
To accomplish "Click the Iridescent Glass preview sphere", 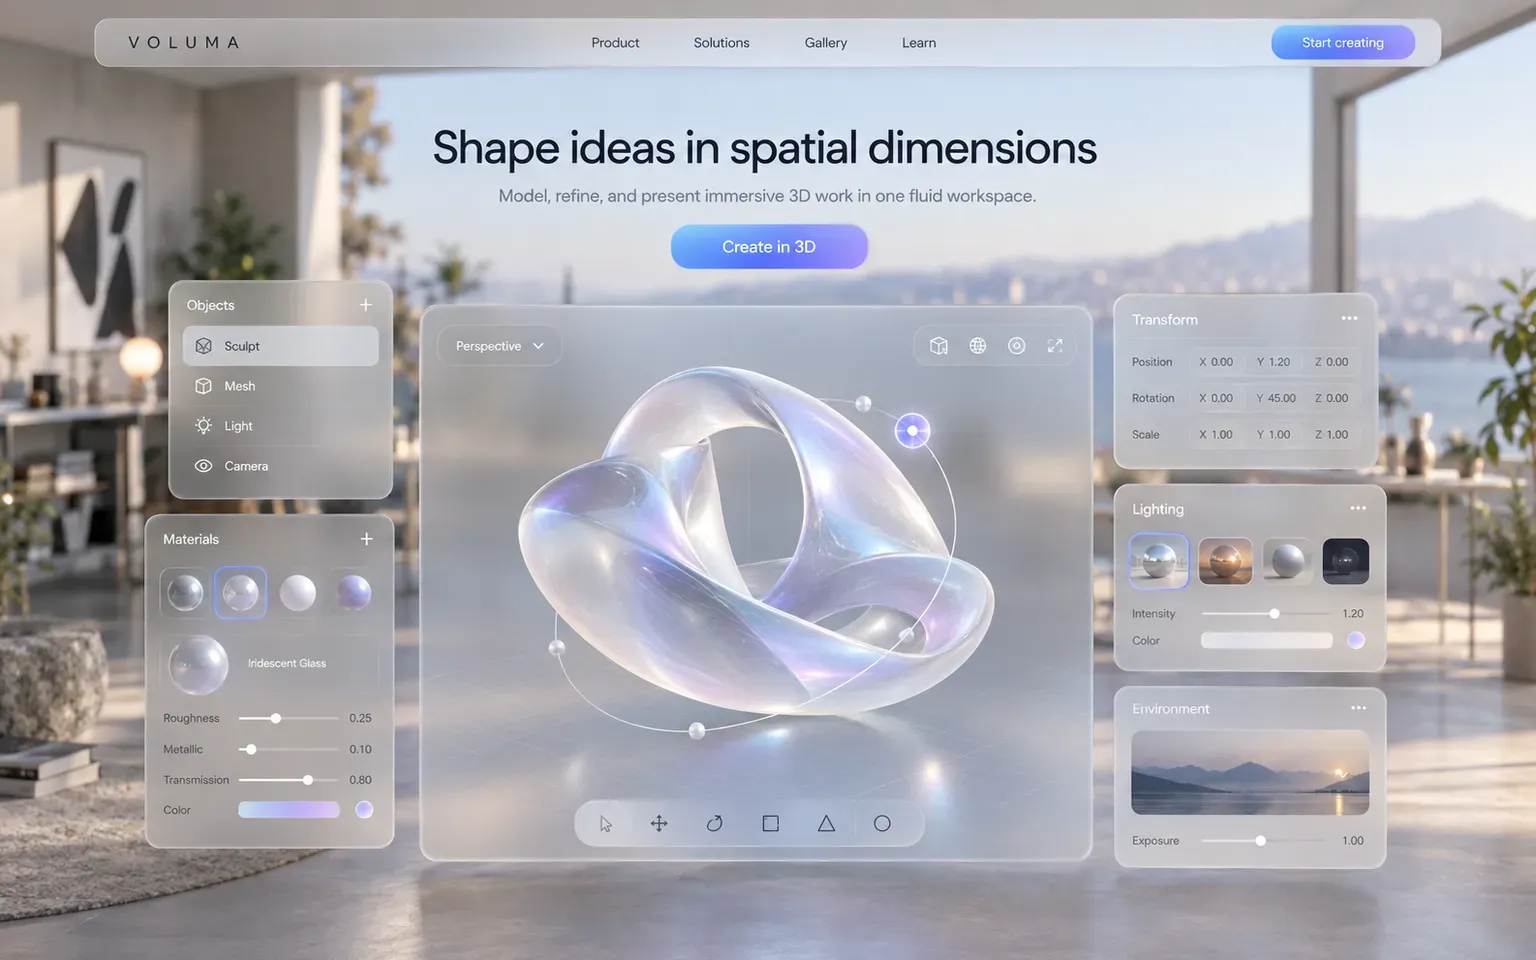I will click(198, 665).
